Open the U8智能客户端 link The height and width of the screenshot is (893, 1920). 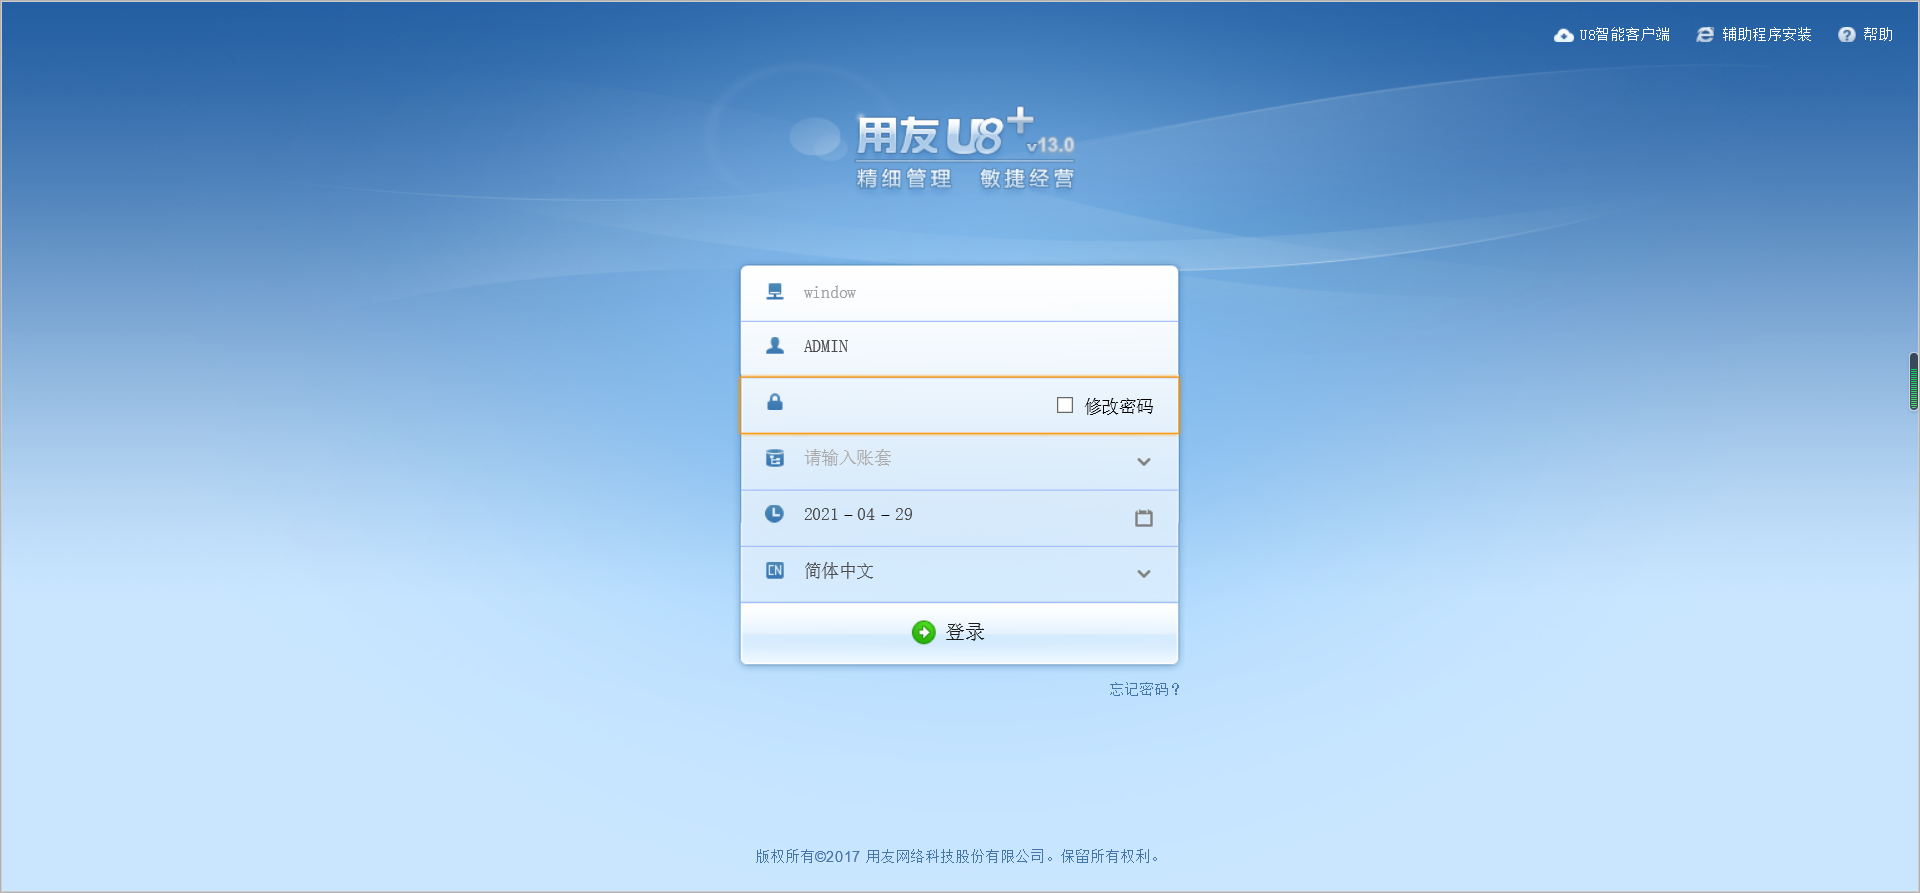coord(1624,35)
